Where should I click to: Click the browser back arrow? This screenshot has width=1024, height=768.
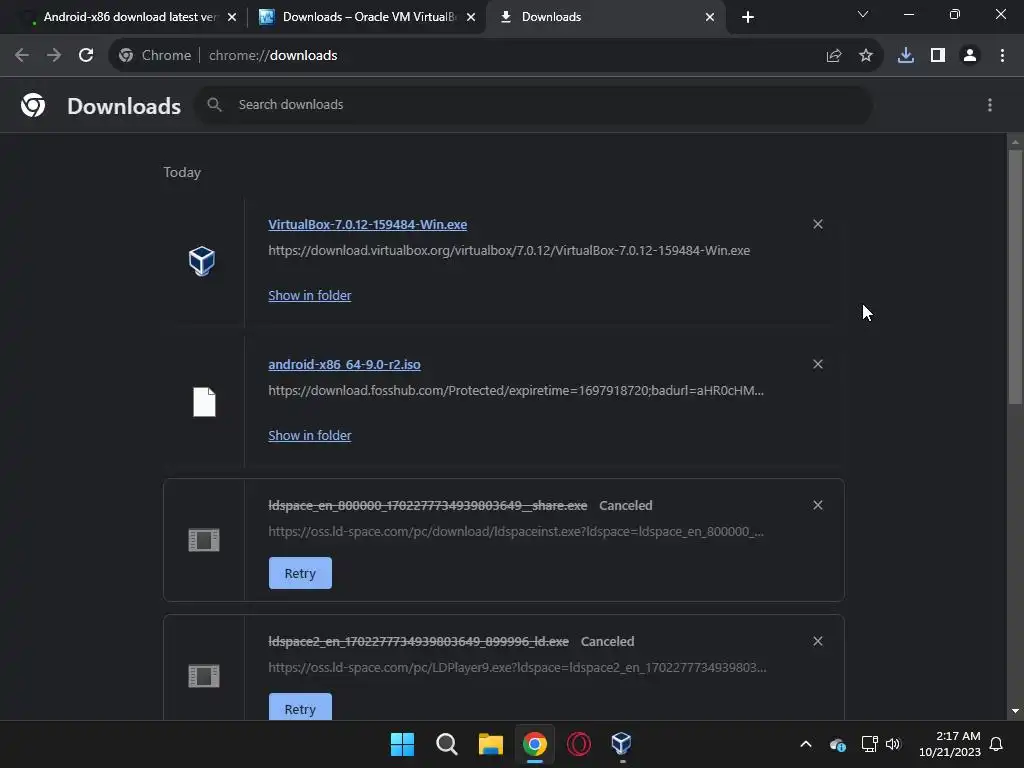point(22,56)
